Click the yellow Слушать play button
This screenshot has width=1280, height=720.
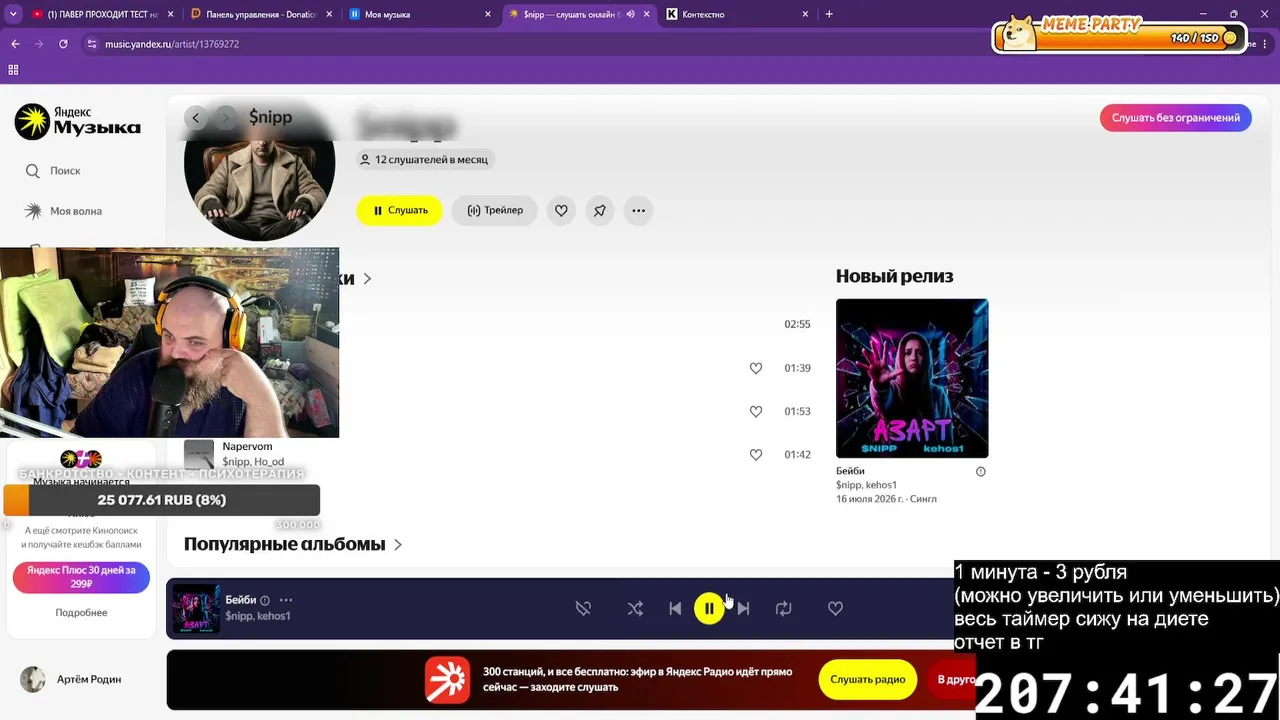click(399, 210)
